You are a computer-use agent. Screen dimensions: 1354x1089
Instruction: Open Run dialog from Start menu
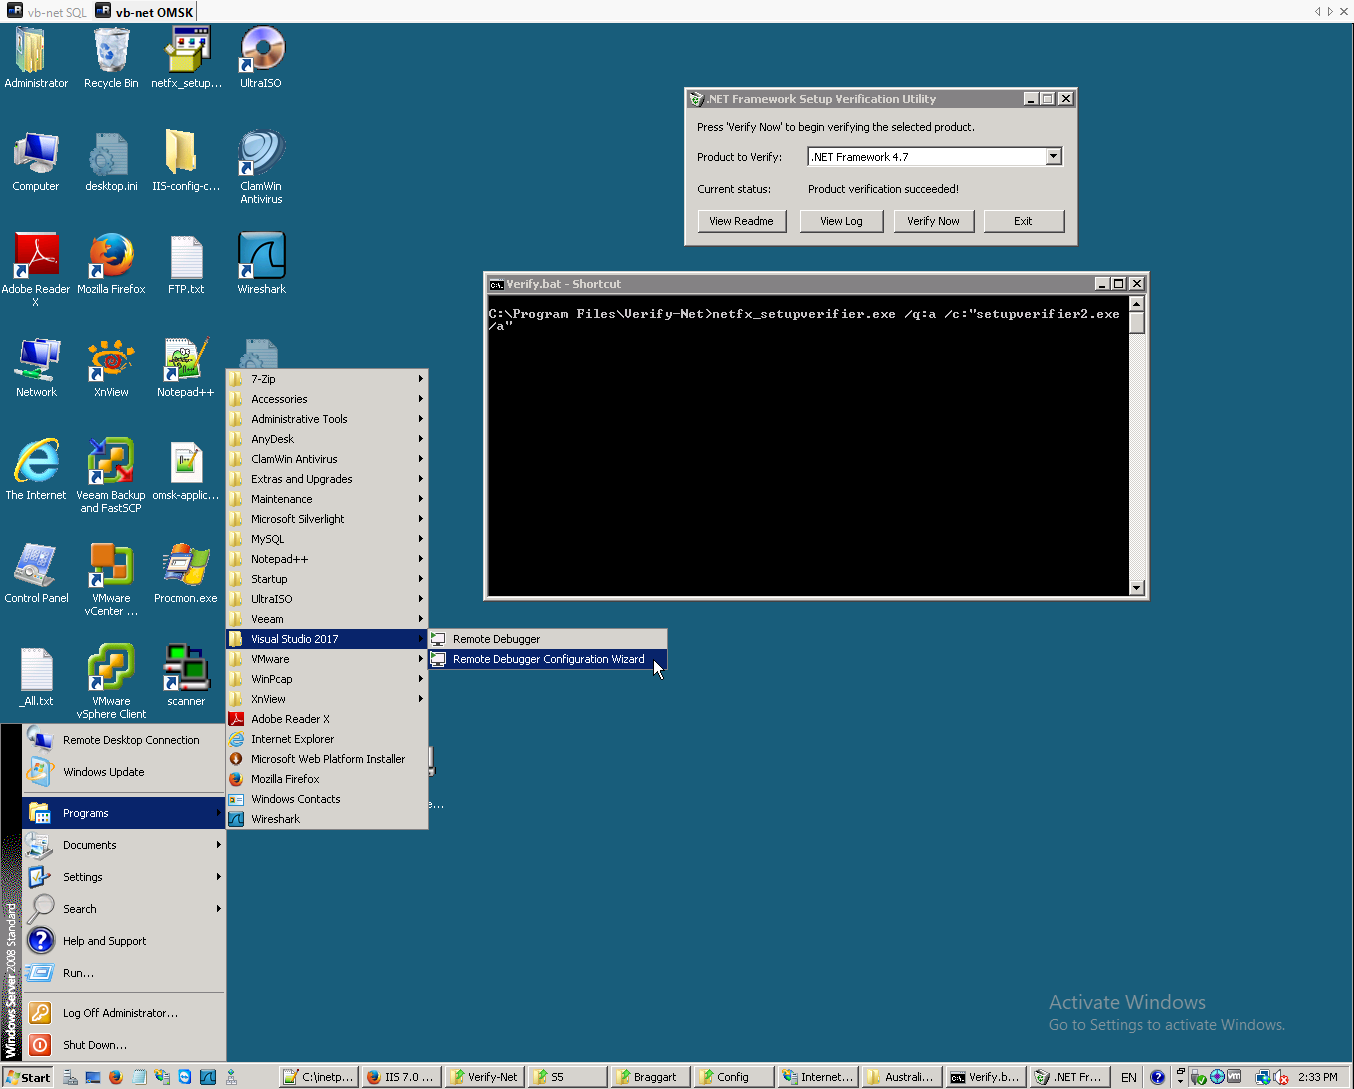click(124, 973)
